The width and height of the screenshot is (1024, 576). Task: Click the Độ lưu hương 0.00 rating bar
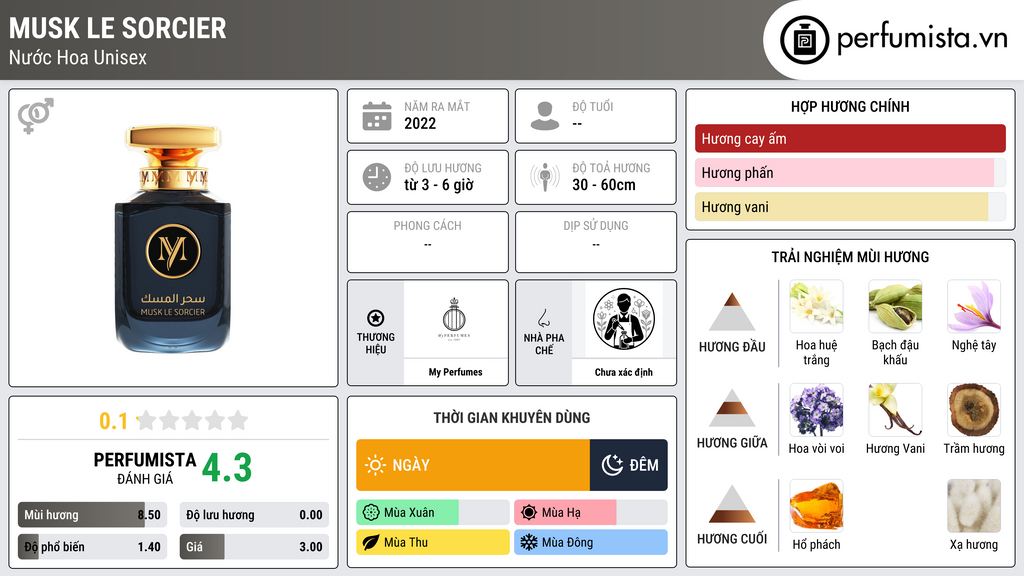254,515
